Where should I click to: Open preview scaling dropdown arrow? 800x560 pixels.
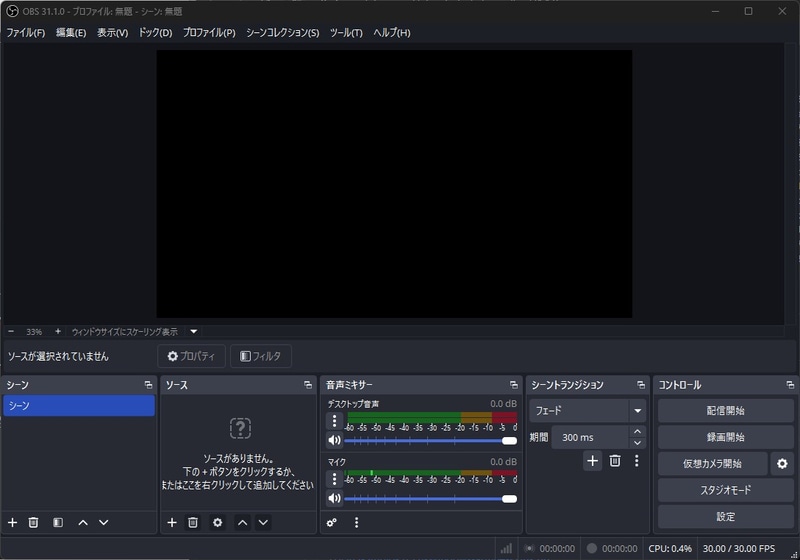(194, 332)
